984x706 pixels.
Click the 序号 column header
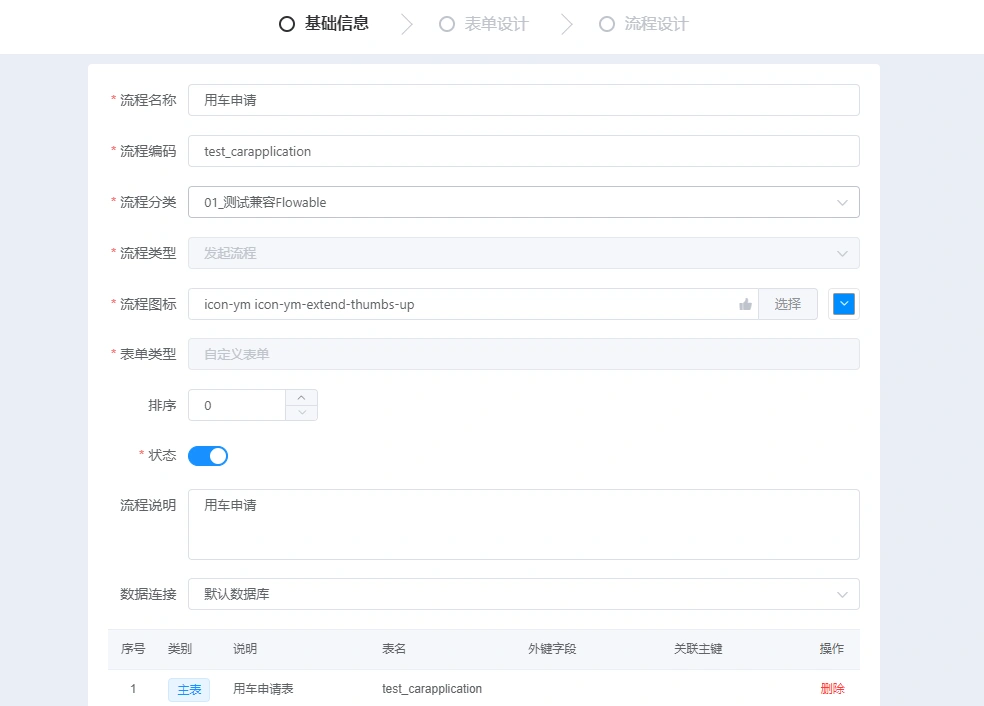[133, 649]
